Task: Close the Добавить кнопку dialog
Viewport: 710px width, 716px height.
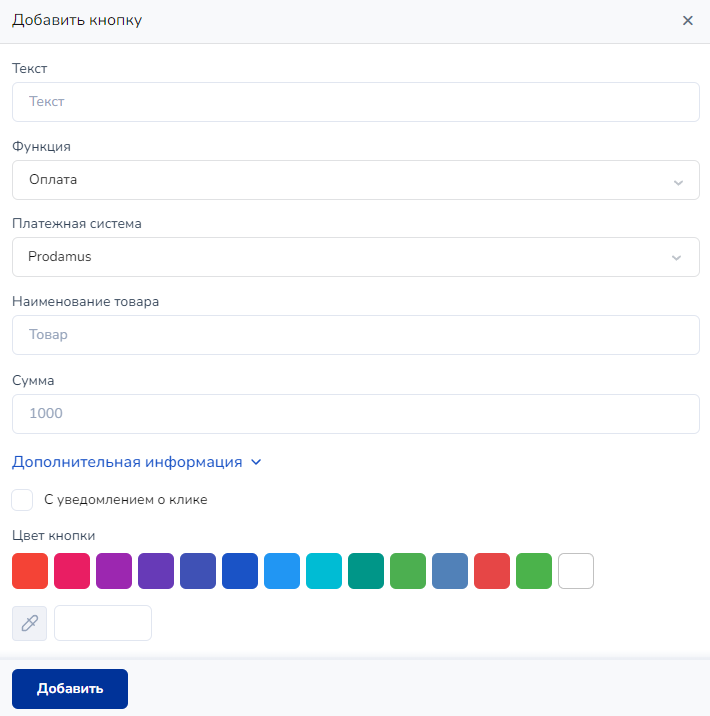Action: coord(688,21)
